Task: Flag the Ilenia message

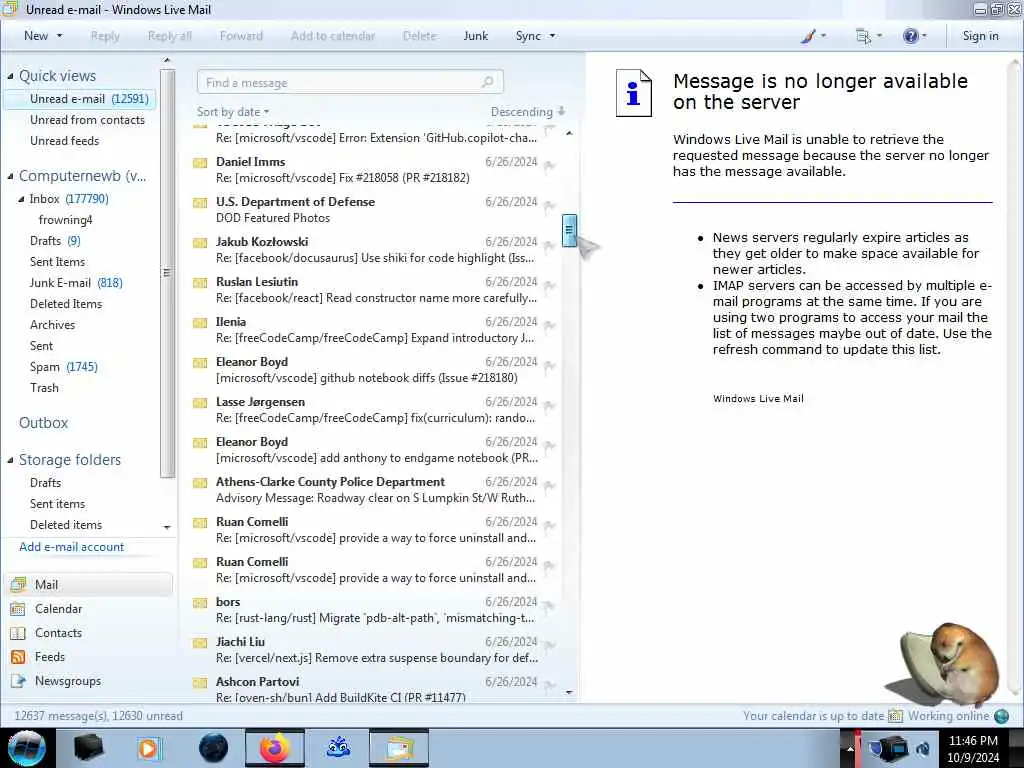Action: (x=549, y=325)
